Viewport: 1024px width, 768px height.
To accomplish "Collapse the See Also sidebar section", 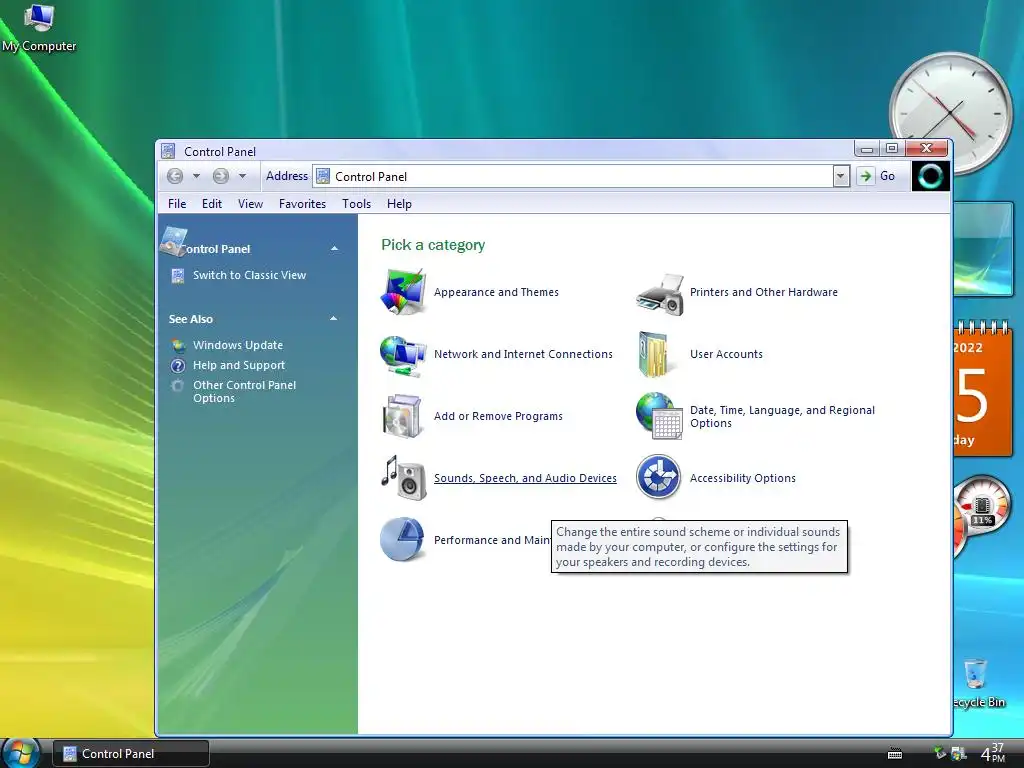I will (334, 319).
